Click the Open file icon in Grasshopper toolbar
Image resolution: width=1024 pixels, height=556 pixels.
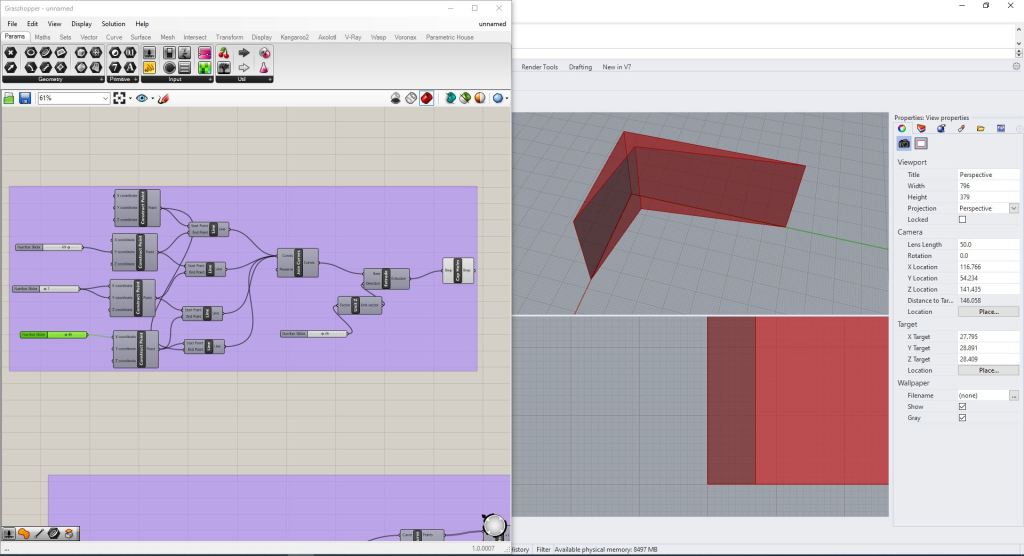click(10, 98)
